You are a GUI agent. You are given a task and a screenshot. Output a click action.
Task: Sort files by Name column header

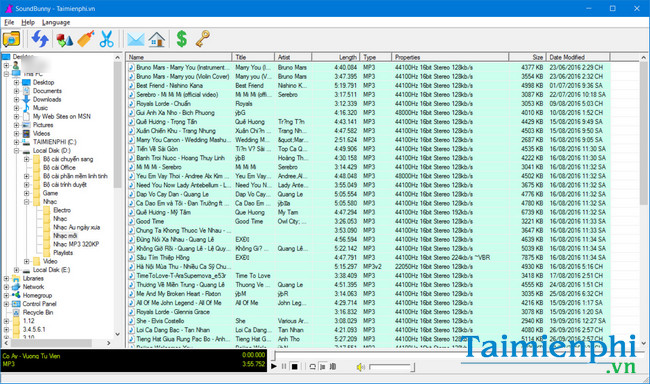click(179, 57)
